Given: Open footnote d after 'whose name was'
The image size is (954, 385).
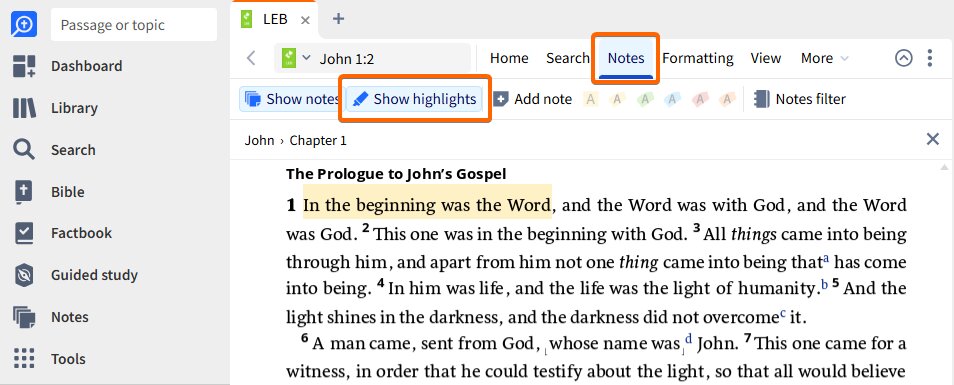Looking at the screenshot, I should click(x=689, y=339).
